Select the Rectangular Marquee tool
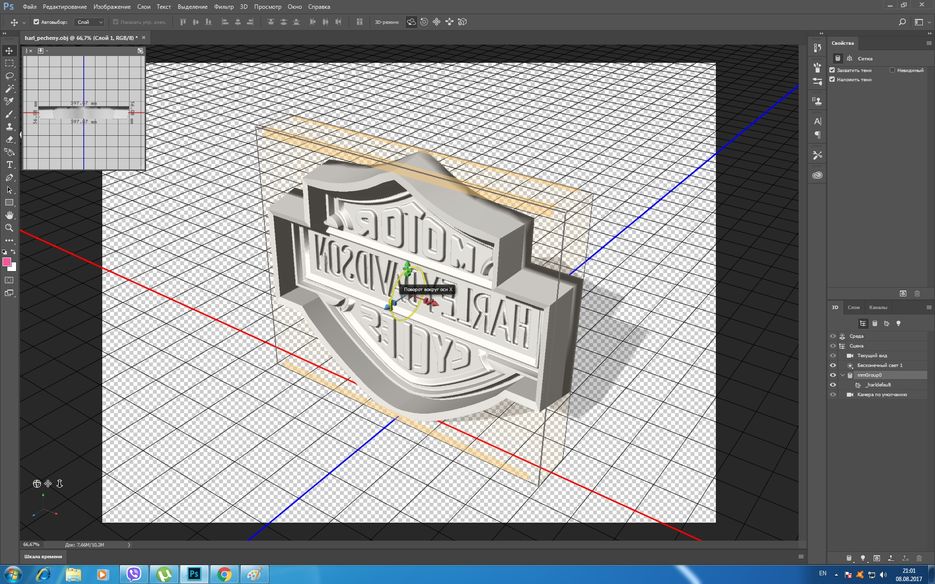 pos(9,63)
